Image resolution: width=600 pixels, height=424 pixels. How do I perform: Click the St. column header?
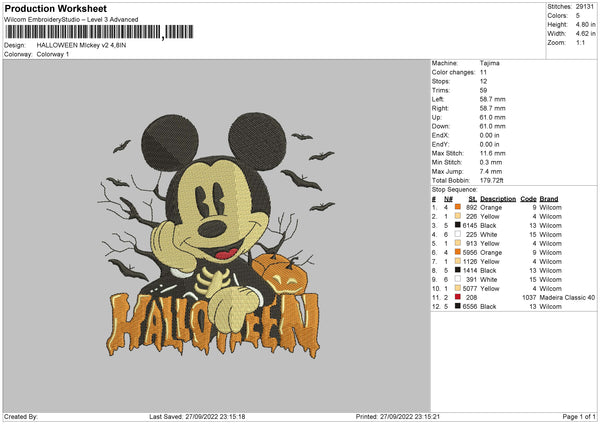473,198
